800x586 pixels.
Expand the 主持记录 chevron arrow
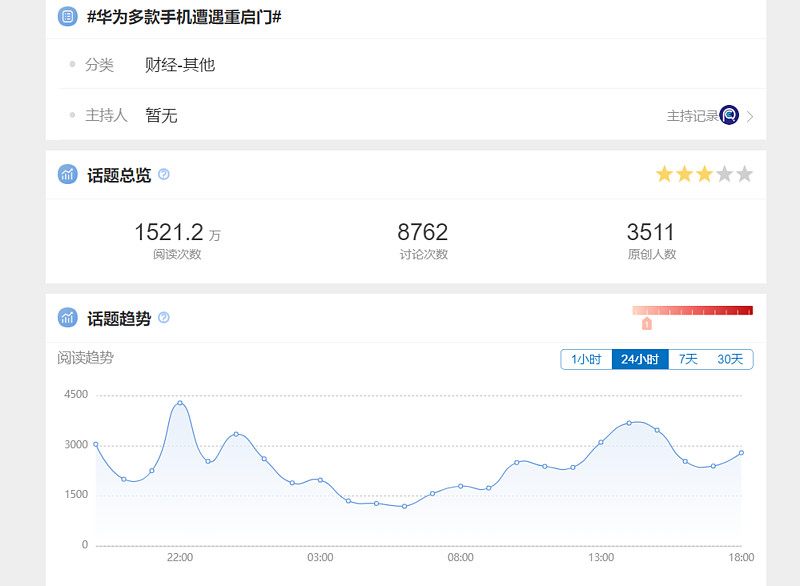pos(750,116)
